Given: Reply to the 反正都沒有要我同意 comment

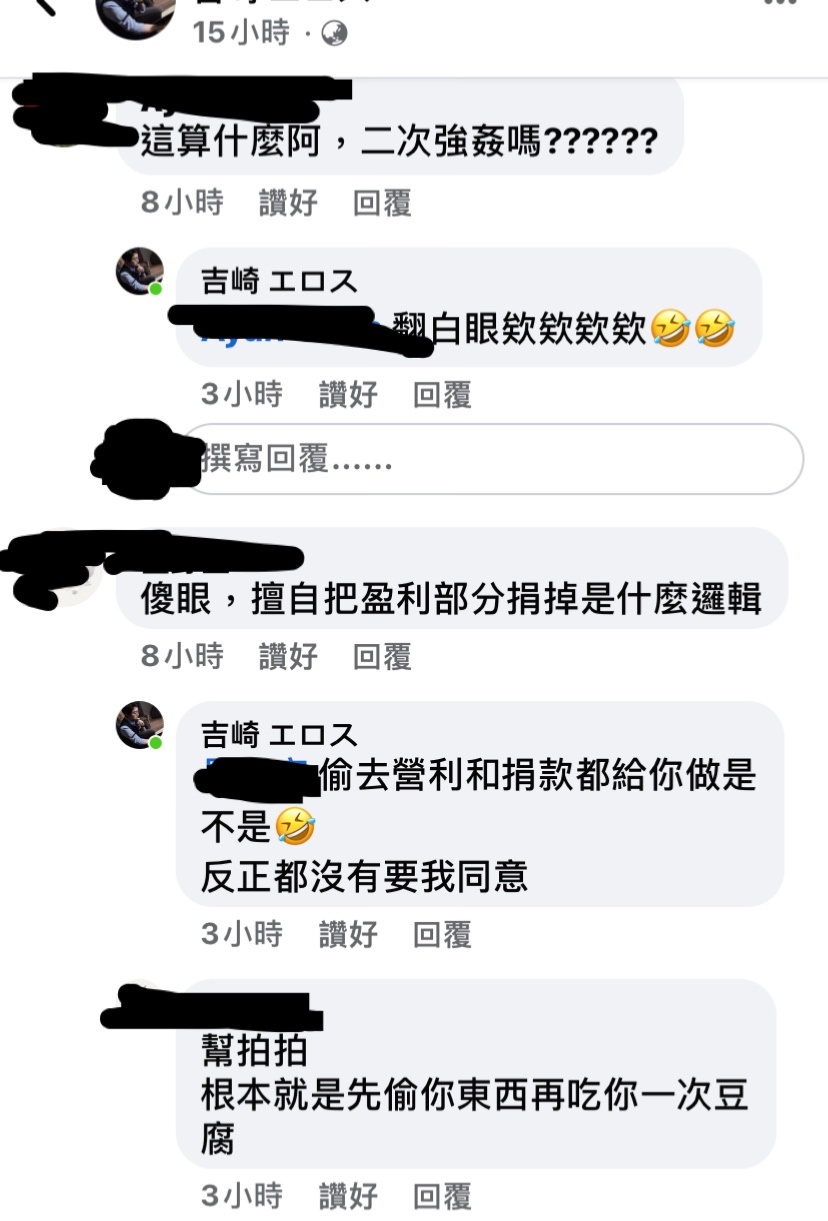Looking at the screenshot, I should 442,934.
